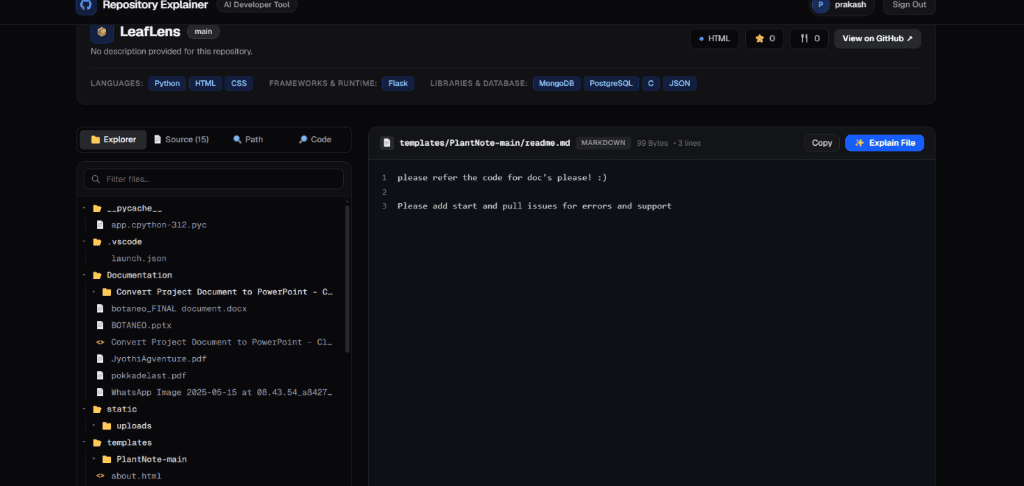The image size is (1024, 486).
Task: Click the MongoDB library tag
Action: tap(556, 84)
